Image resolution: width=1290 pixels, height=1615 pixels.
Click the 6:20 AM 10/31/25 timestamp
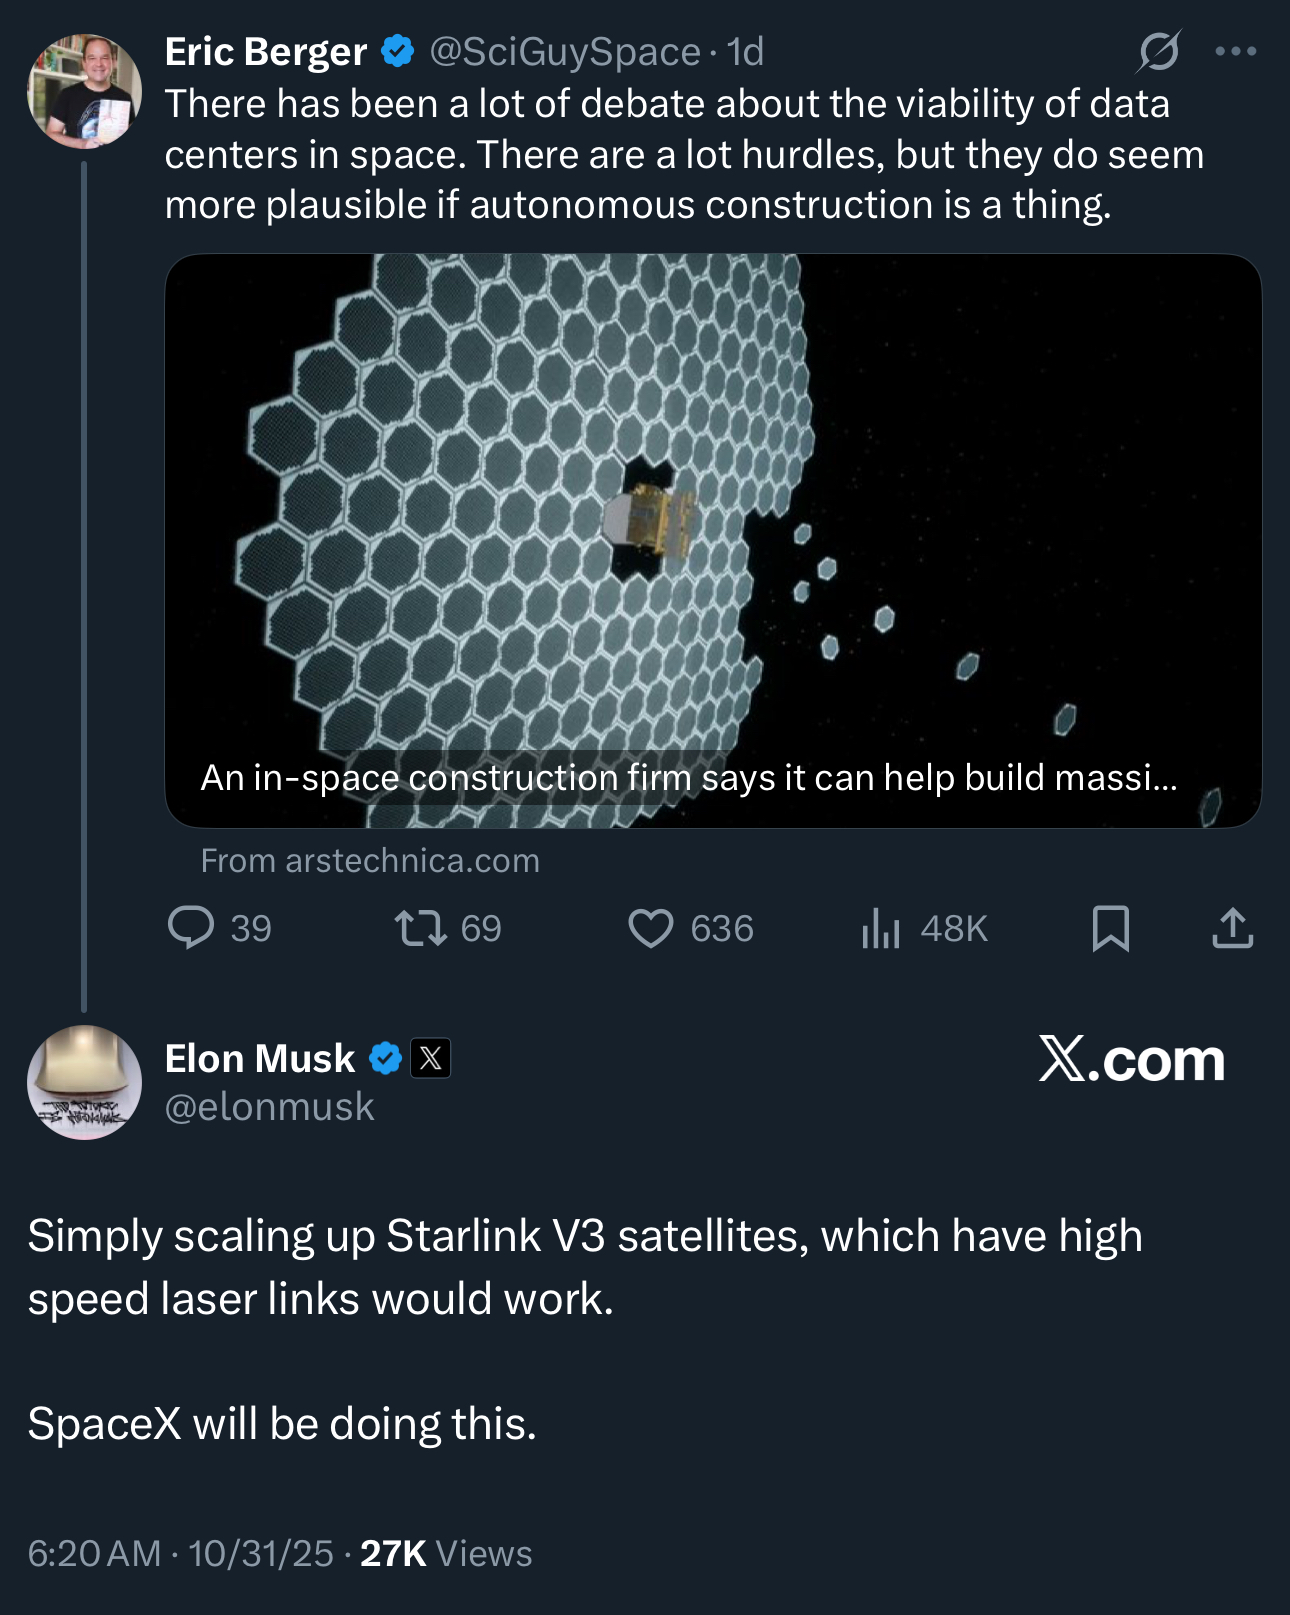coord(180,1553)
